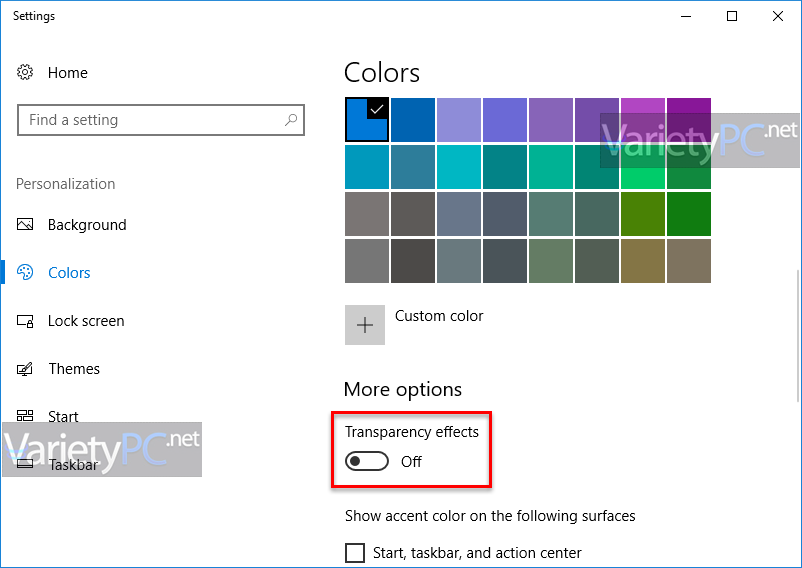The image size is (802, 568).
Task: Go to the Themes page
Action: (74, 369)
